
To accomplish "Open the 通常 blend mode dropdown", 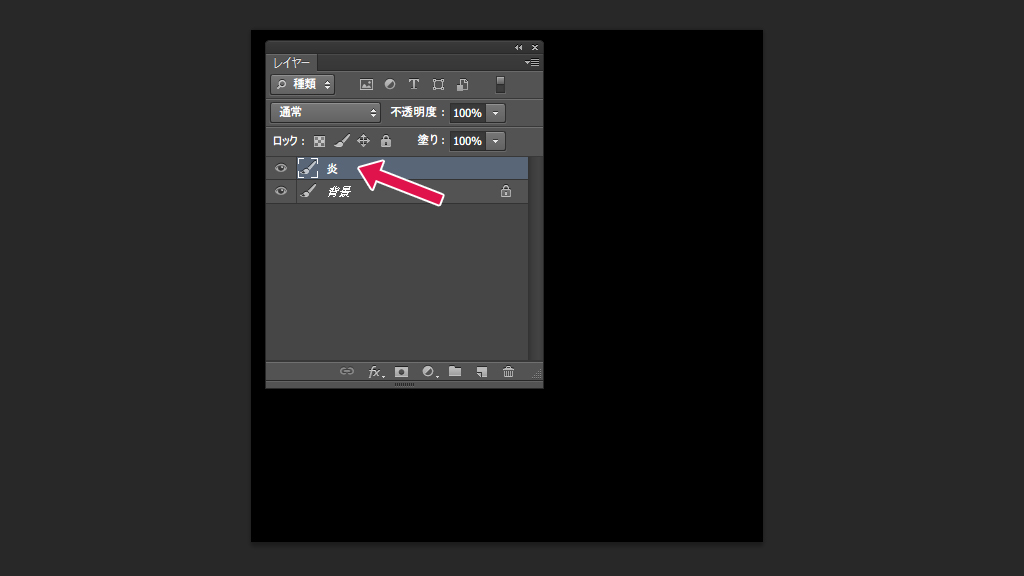I will 325,112.
